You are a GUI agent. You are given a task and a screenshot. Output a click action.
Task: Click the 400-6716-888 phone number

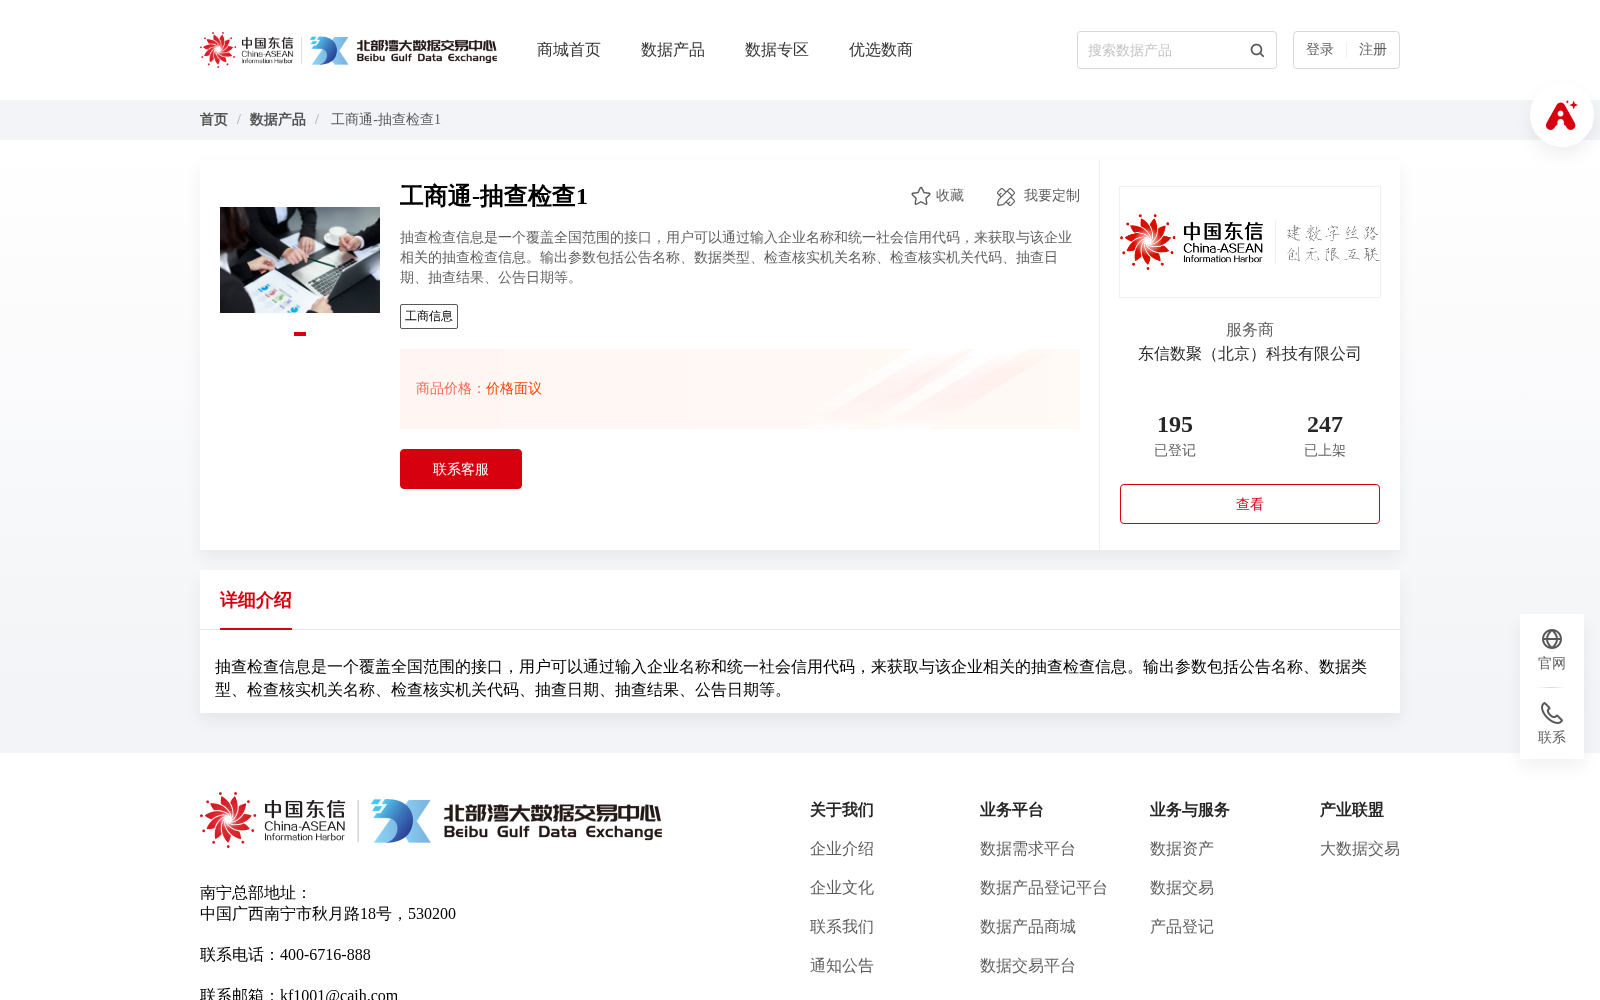(x=325, y=955)
